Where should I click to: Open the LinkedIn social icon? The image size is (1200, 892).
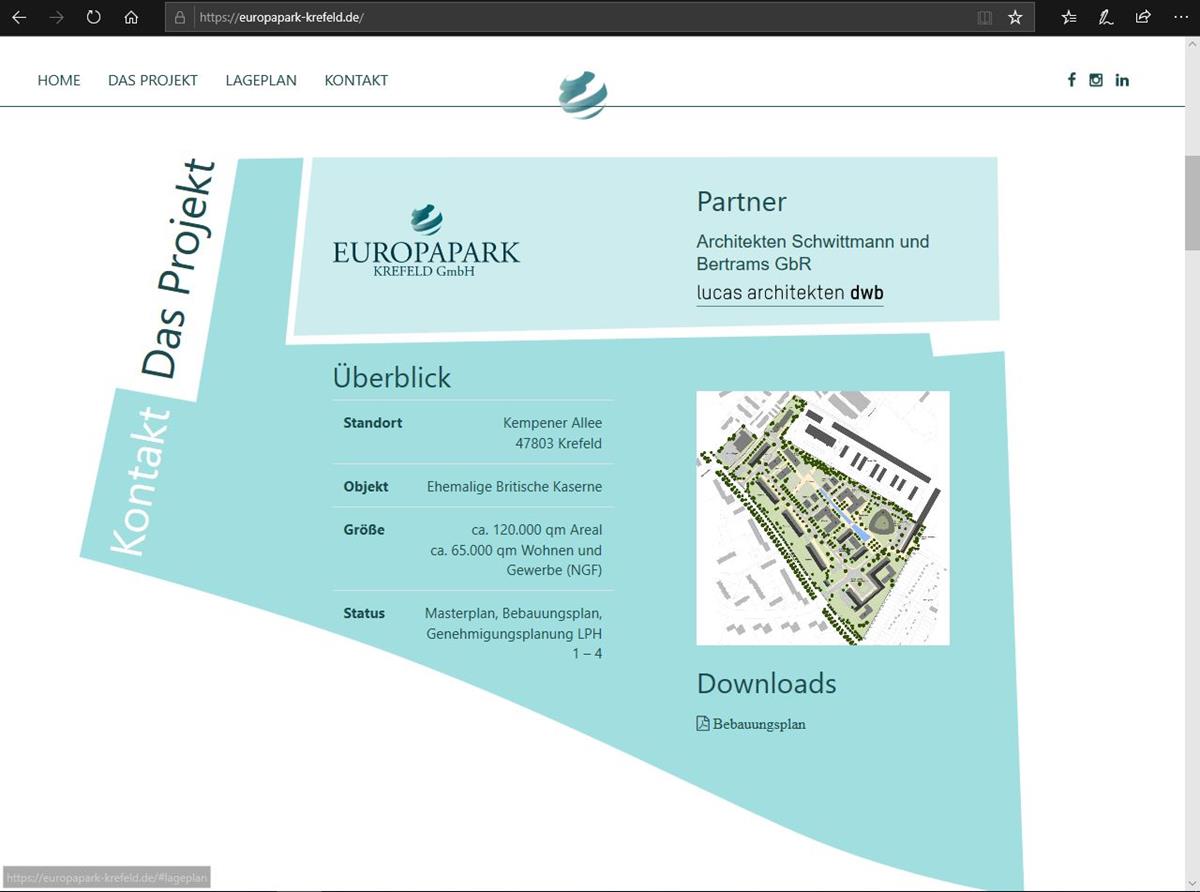click(x=1122, y=80)
